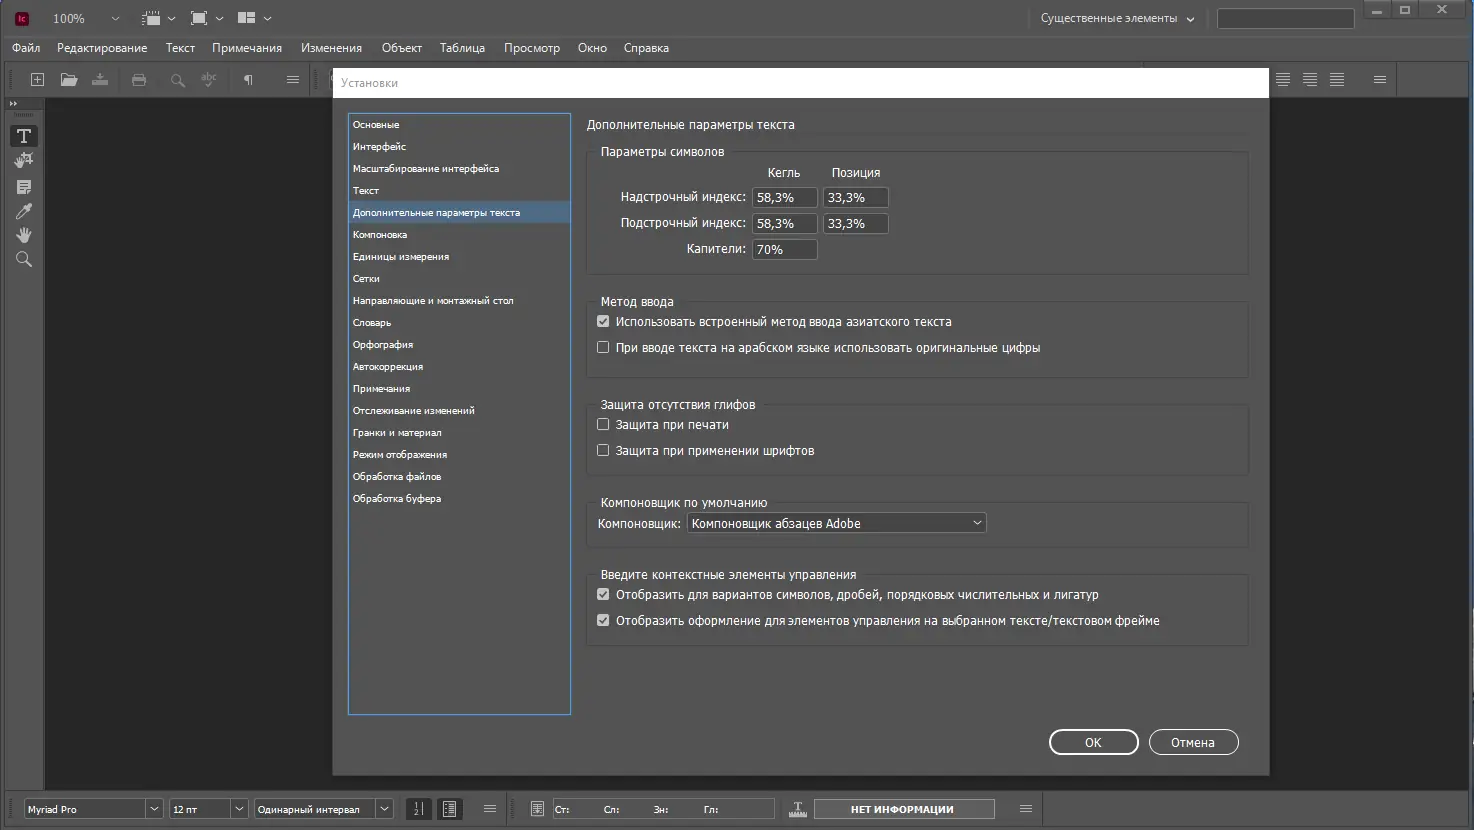Select the Type tool in left toolbar
The height and width of the screenshot is (830, 1474).
(x=24, y=136)
